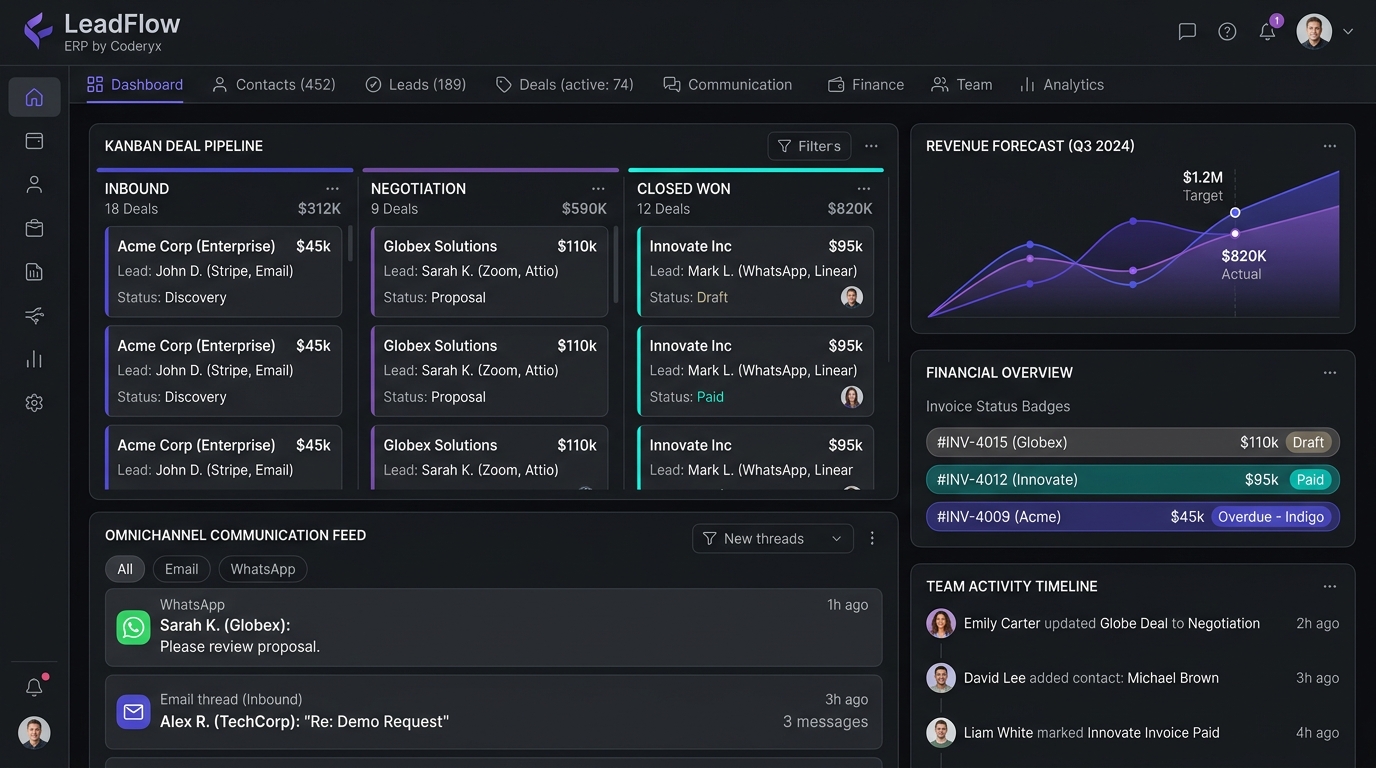This screenshot has height=768, width=1376.
Task: Open the Inbound column options menu
Action: 332,189
